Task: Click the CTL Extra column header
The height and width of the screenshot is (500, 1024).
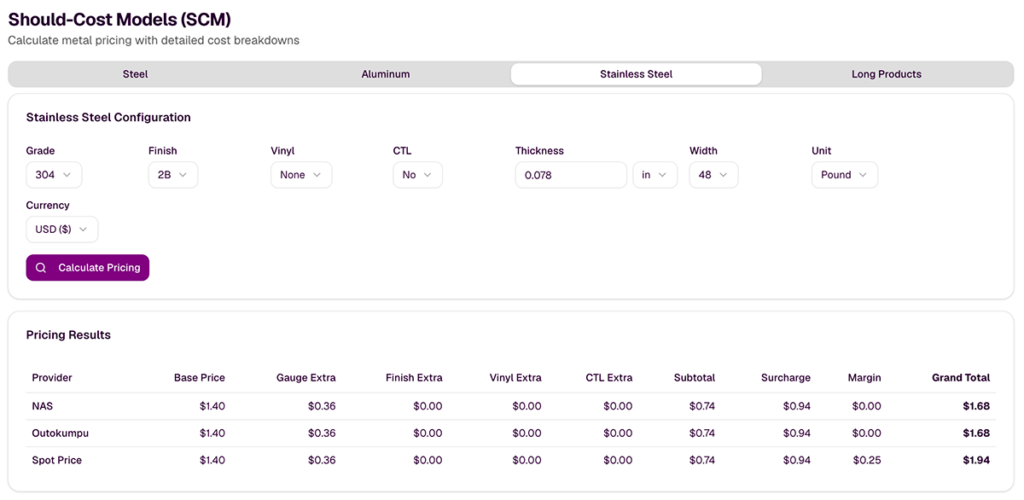Action: coord(609,377)
